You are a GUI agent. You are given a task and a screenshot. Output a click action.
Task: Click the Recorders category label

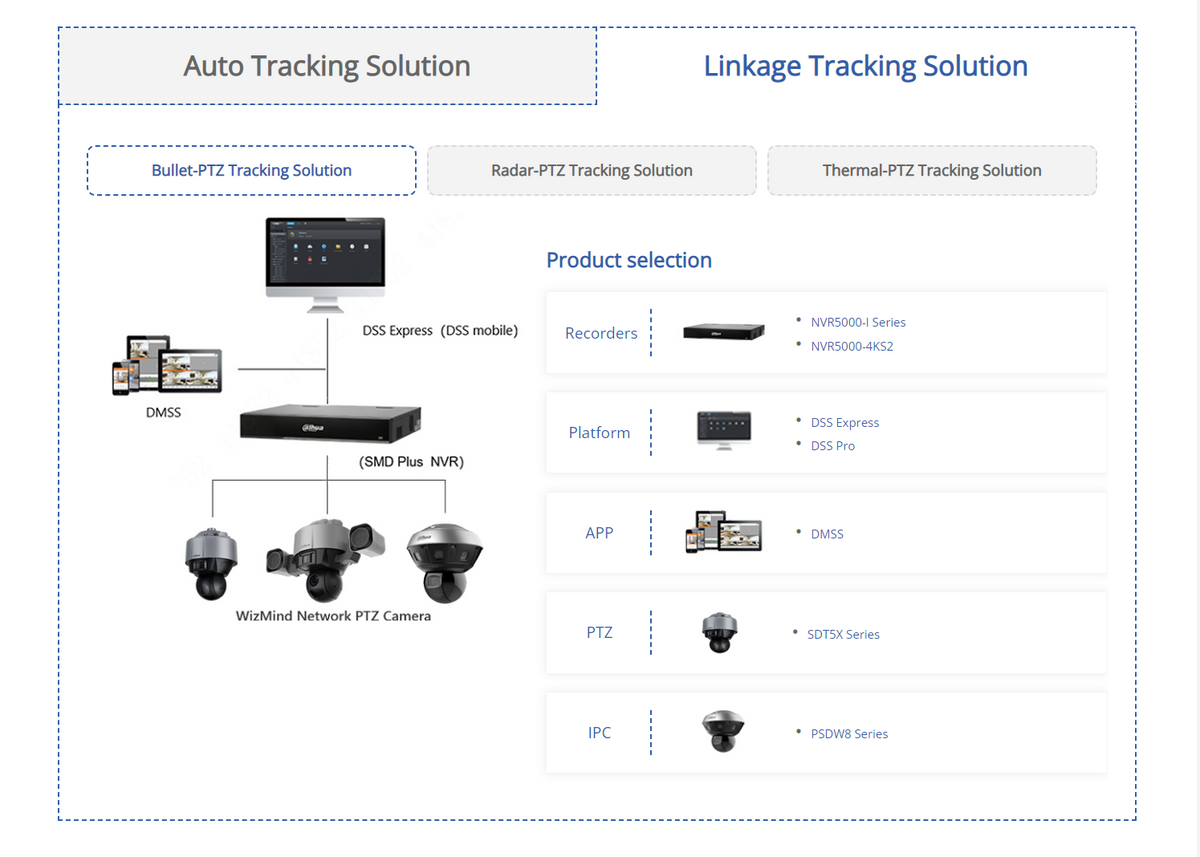(601, 333)
